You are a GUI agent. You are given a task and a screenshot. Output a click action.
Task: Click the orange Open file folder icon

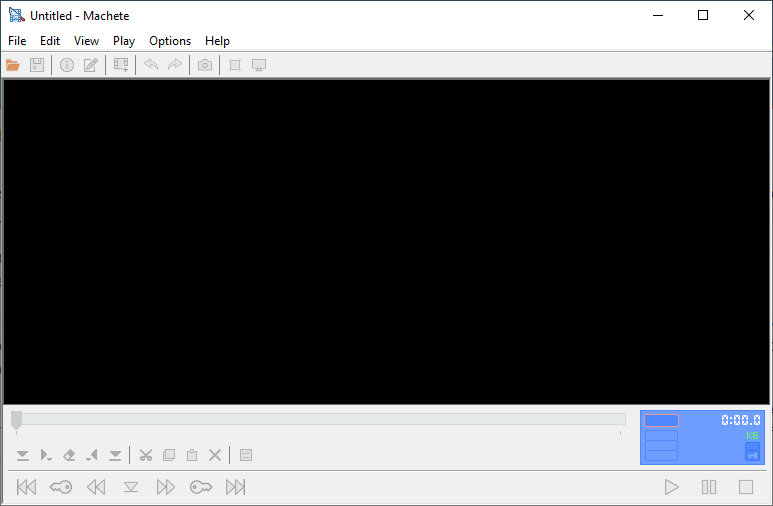click(13, 65)
